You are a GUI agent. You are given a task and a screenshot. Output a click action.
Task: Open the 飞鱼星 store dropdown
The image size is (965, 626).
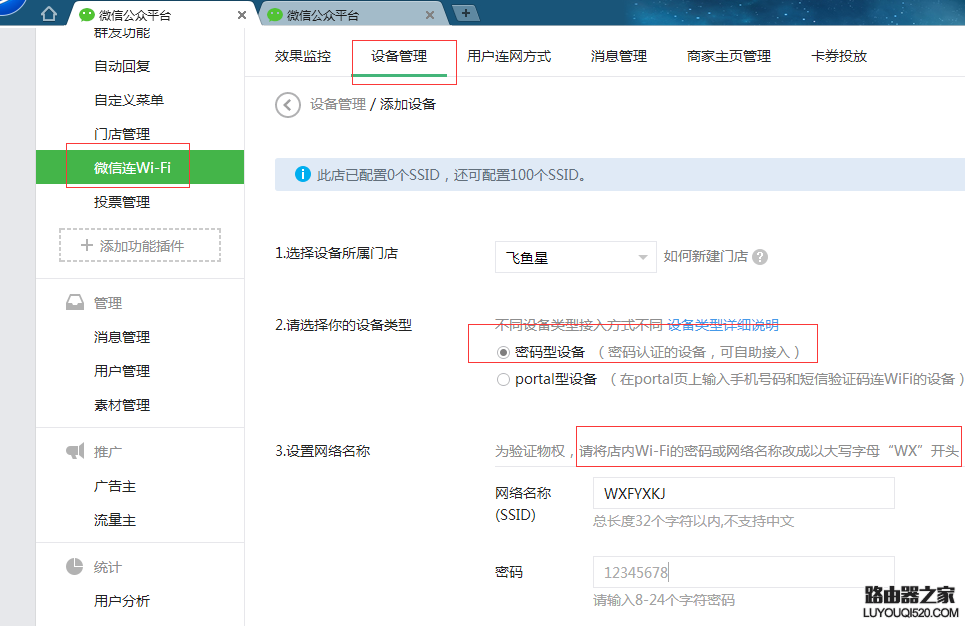[x=575, y=257]
